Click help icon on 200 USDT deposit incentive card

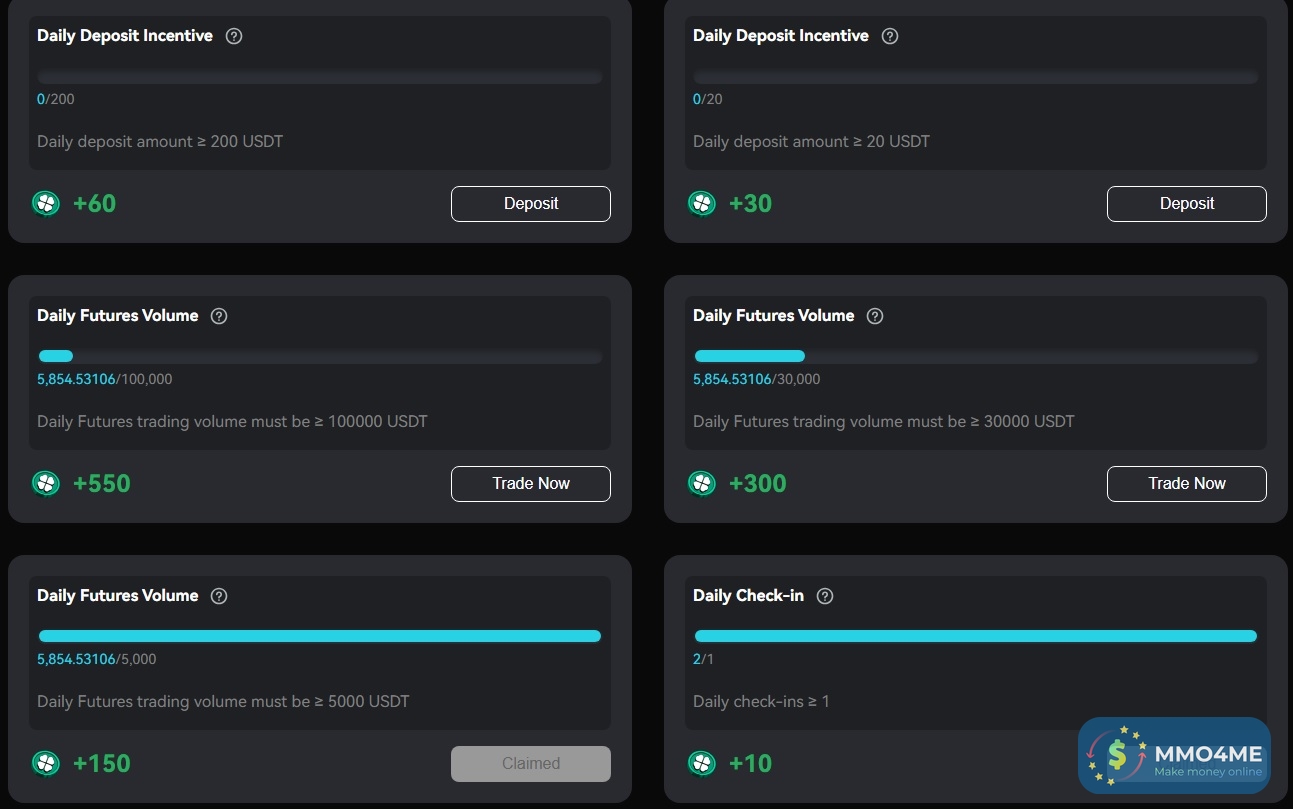[234, 36]
